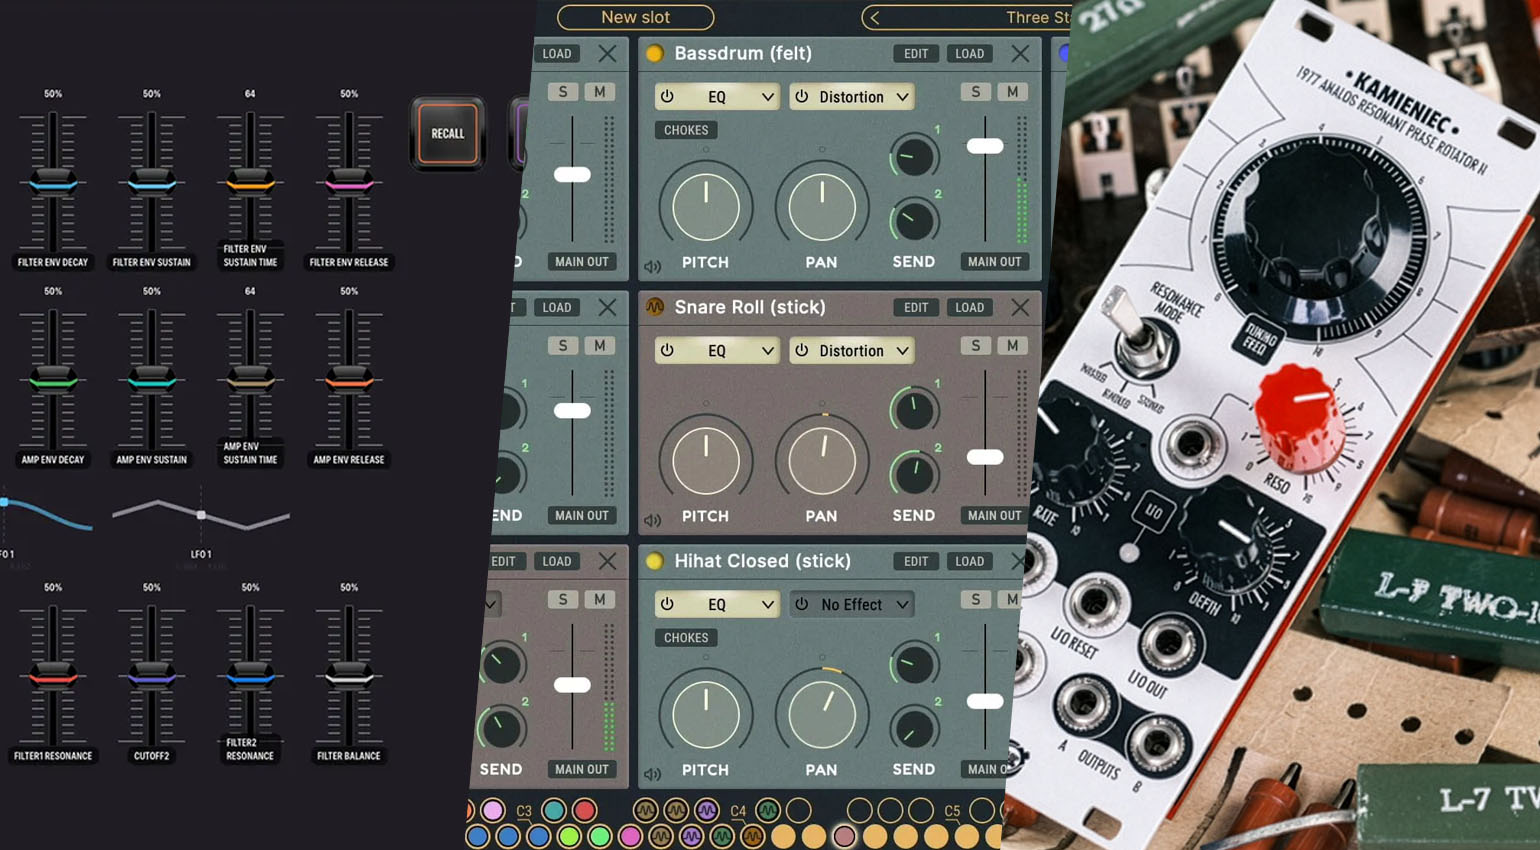Viewport: 1540px width, 850px height.
Task: Disable Distortion power on the Snare Roll slot
Action: 802,351
